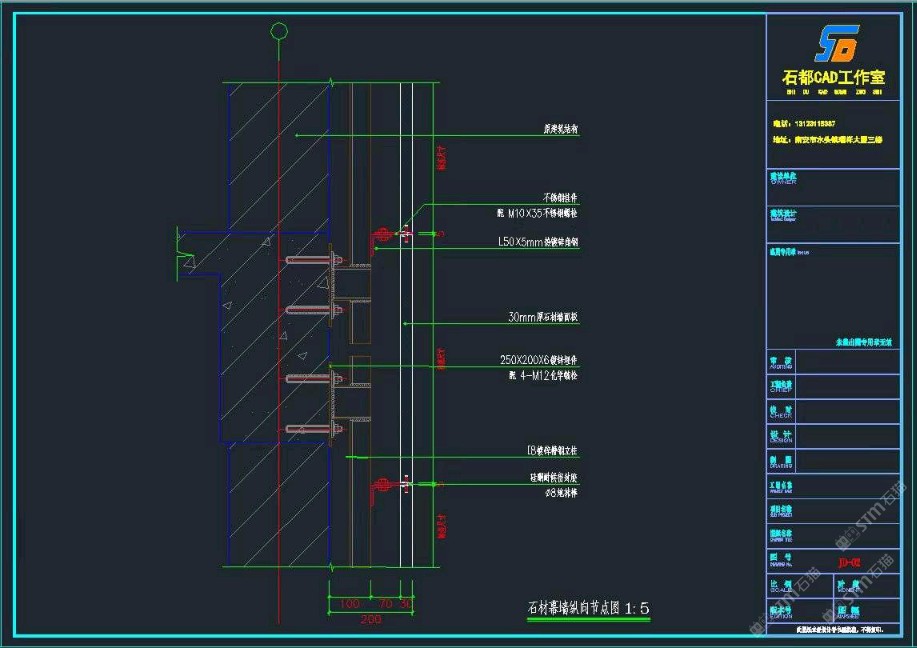
Task: Select the grid axis bubble circle at top
Action: tap(279, 32)
